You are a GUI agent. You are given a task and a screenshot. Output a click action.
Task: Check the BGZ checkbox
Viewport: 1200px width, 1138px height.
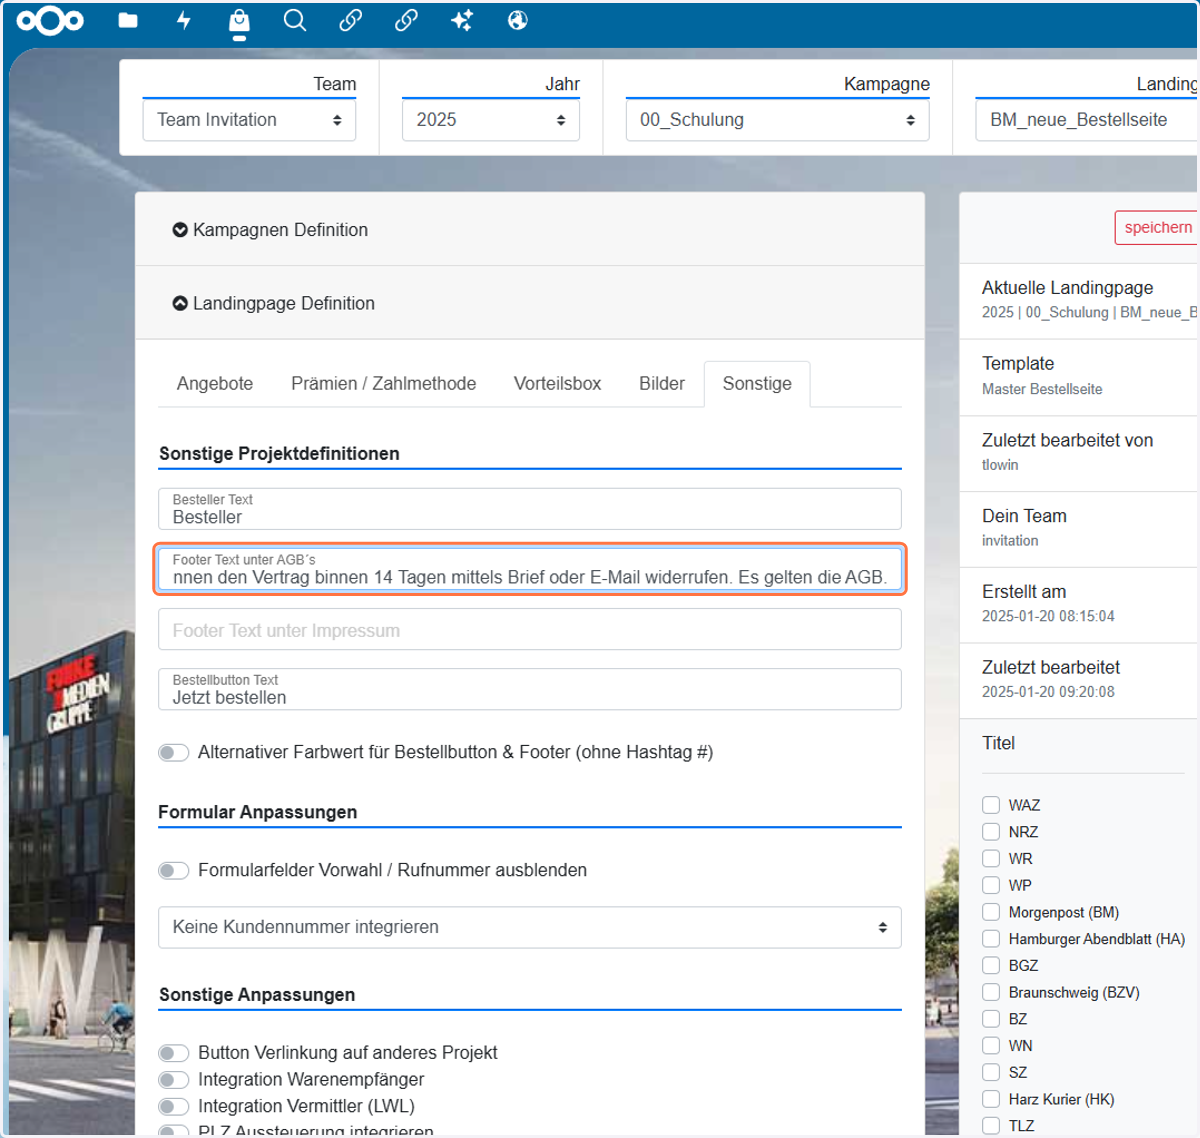point(991,965)
